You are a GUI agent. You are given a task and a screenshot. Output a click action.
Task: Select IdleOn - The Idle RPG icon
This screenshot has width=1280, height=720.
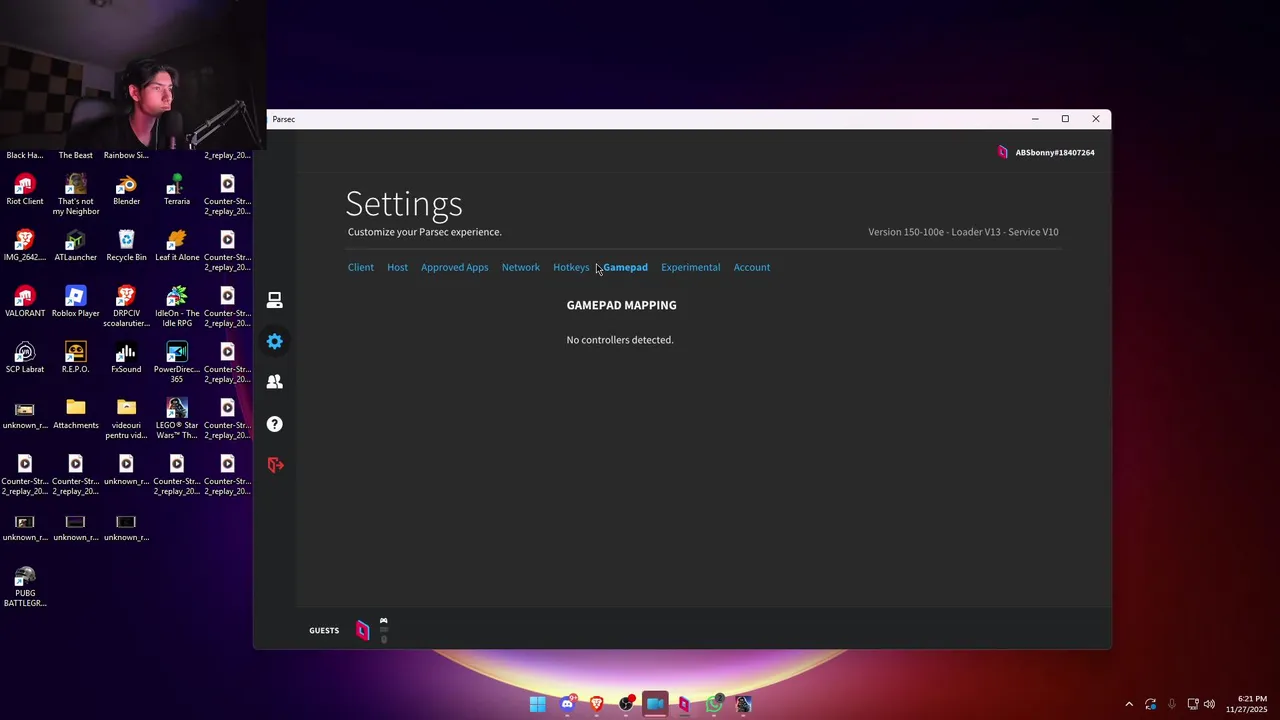[177, 307]
